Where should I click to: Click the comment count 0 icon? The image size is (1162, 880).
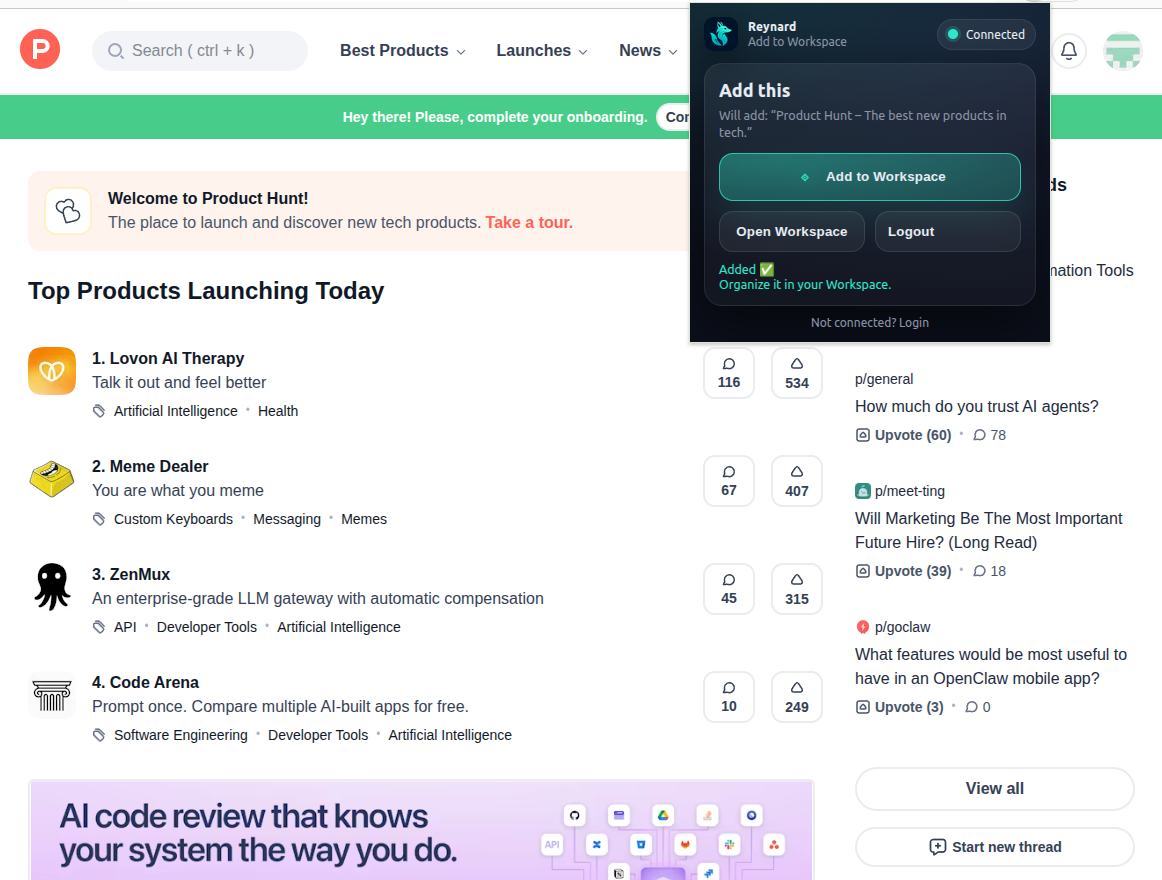click(972, 707)
